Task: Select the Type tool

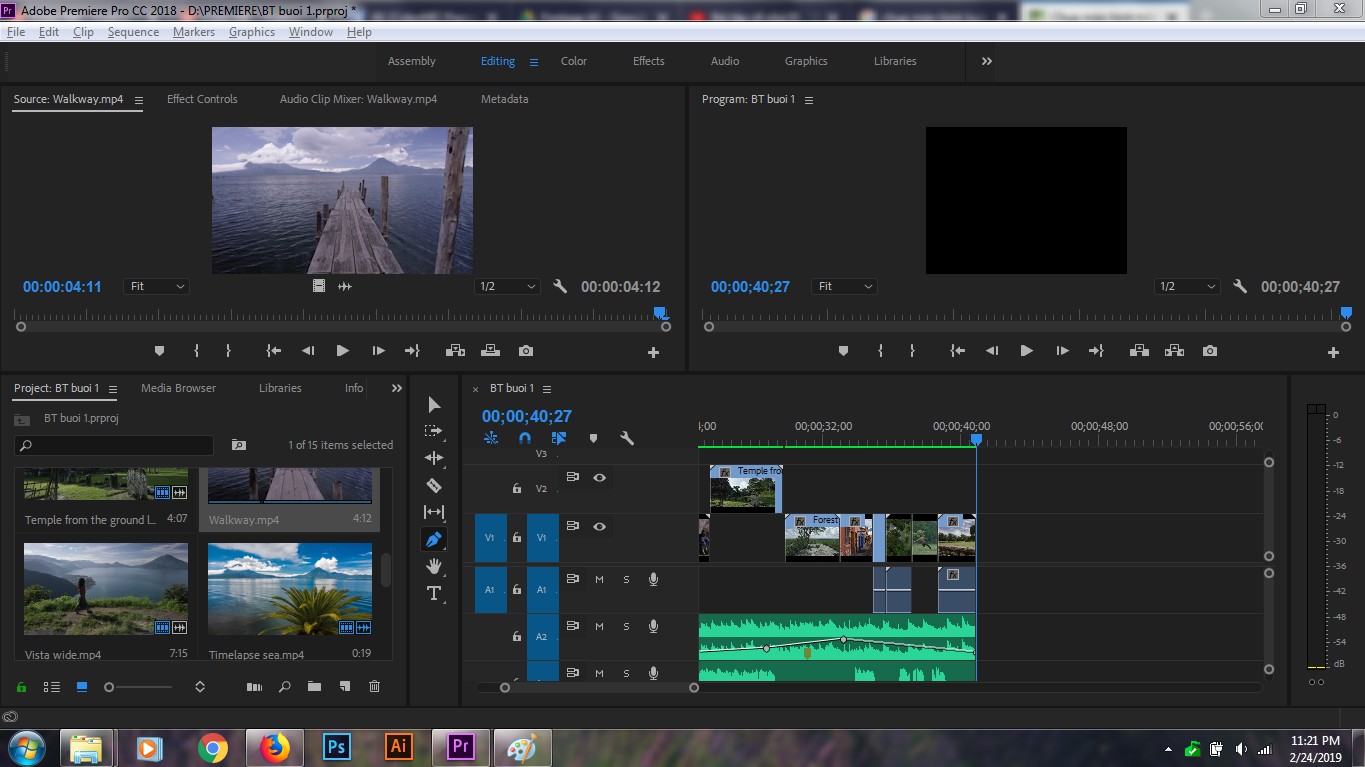Action: click(x=433, y=593)
